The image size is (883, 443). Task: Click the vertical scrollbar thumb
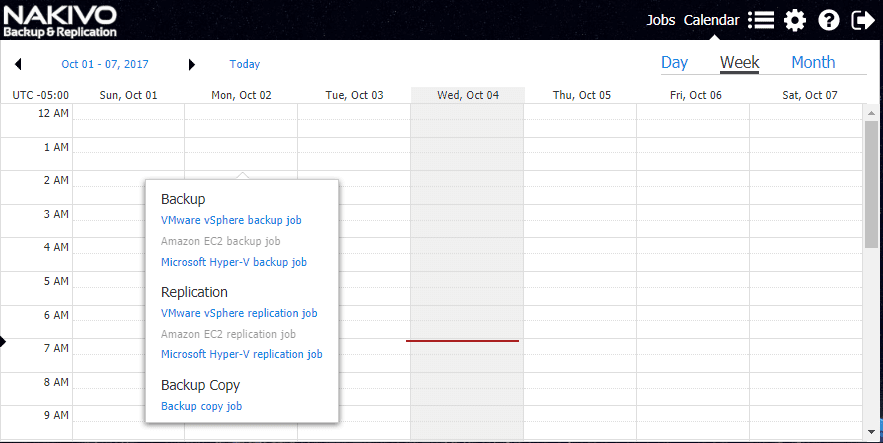point(871,184)
